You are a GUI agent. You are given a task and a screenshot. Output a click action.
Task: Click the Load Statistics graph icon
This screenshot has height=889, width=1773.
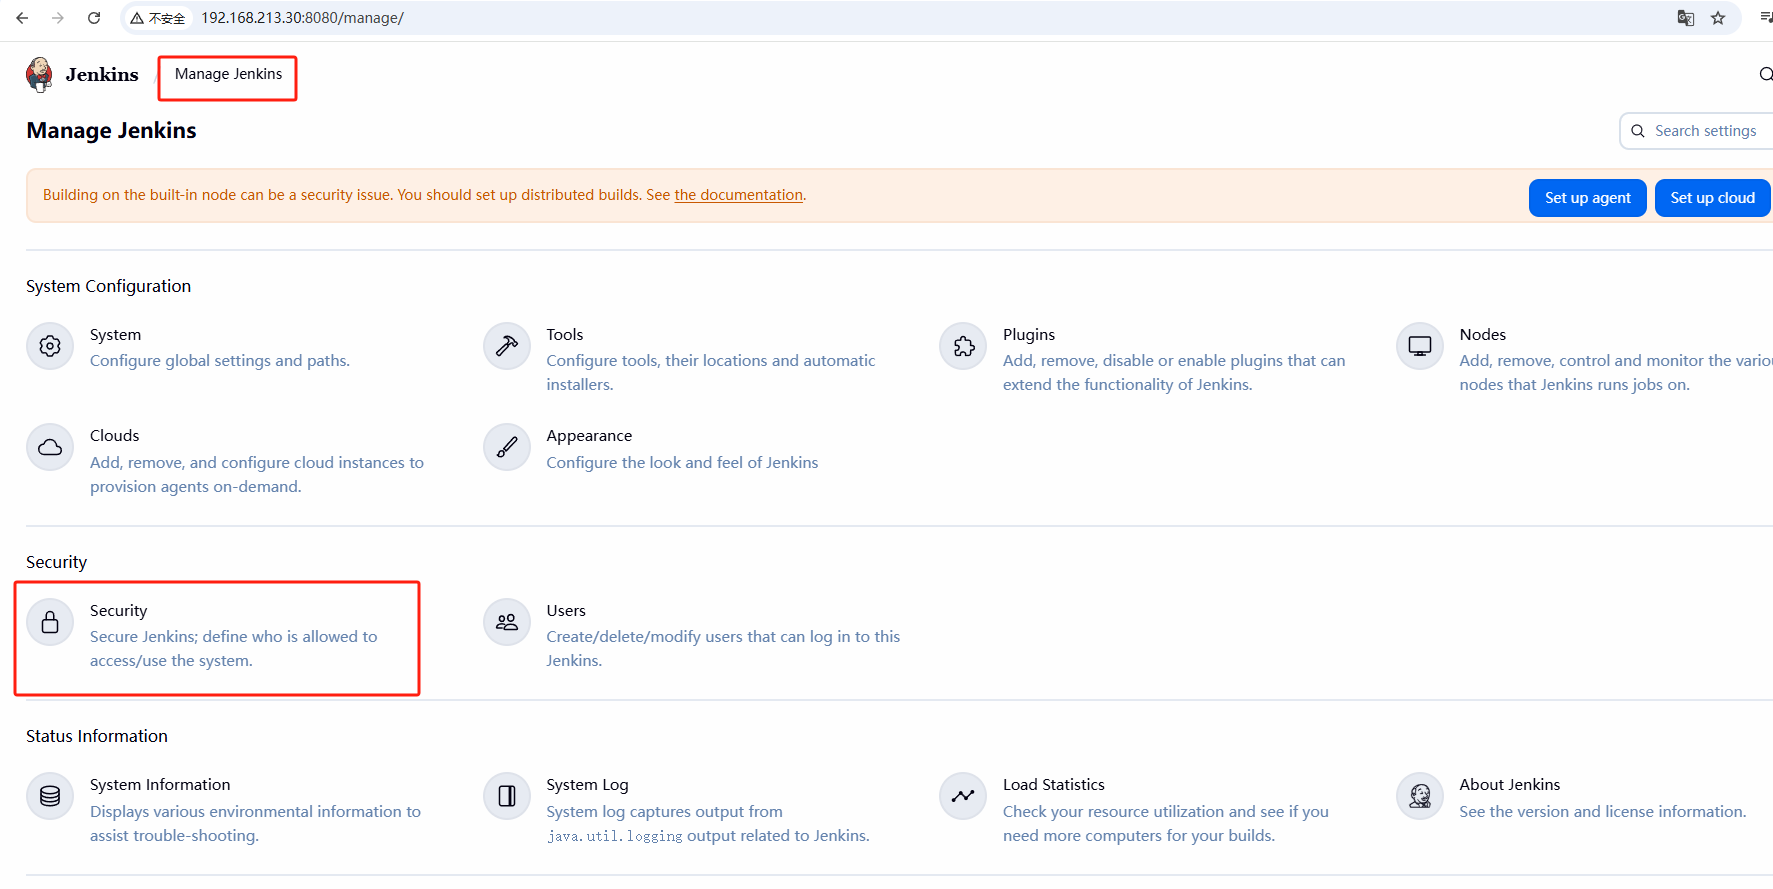tap(963, 796)
